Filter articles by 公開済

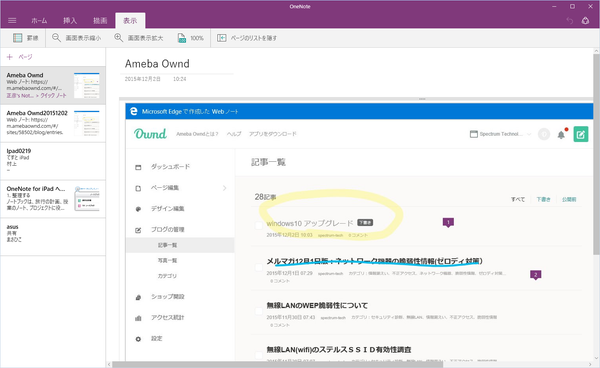click(x=569, y=199)
